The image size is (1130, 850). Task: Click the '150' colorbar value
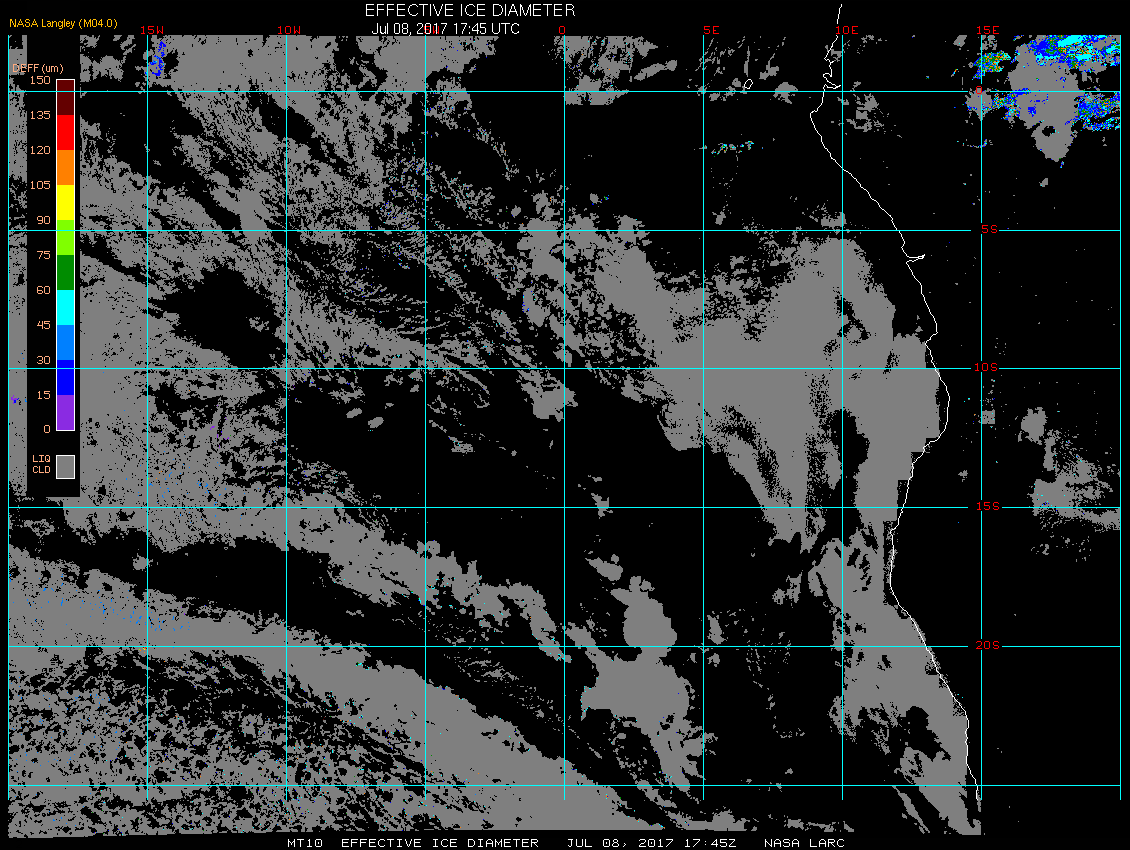40,80
